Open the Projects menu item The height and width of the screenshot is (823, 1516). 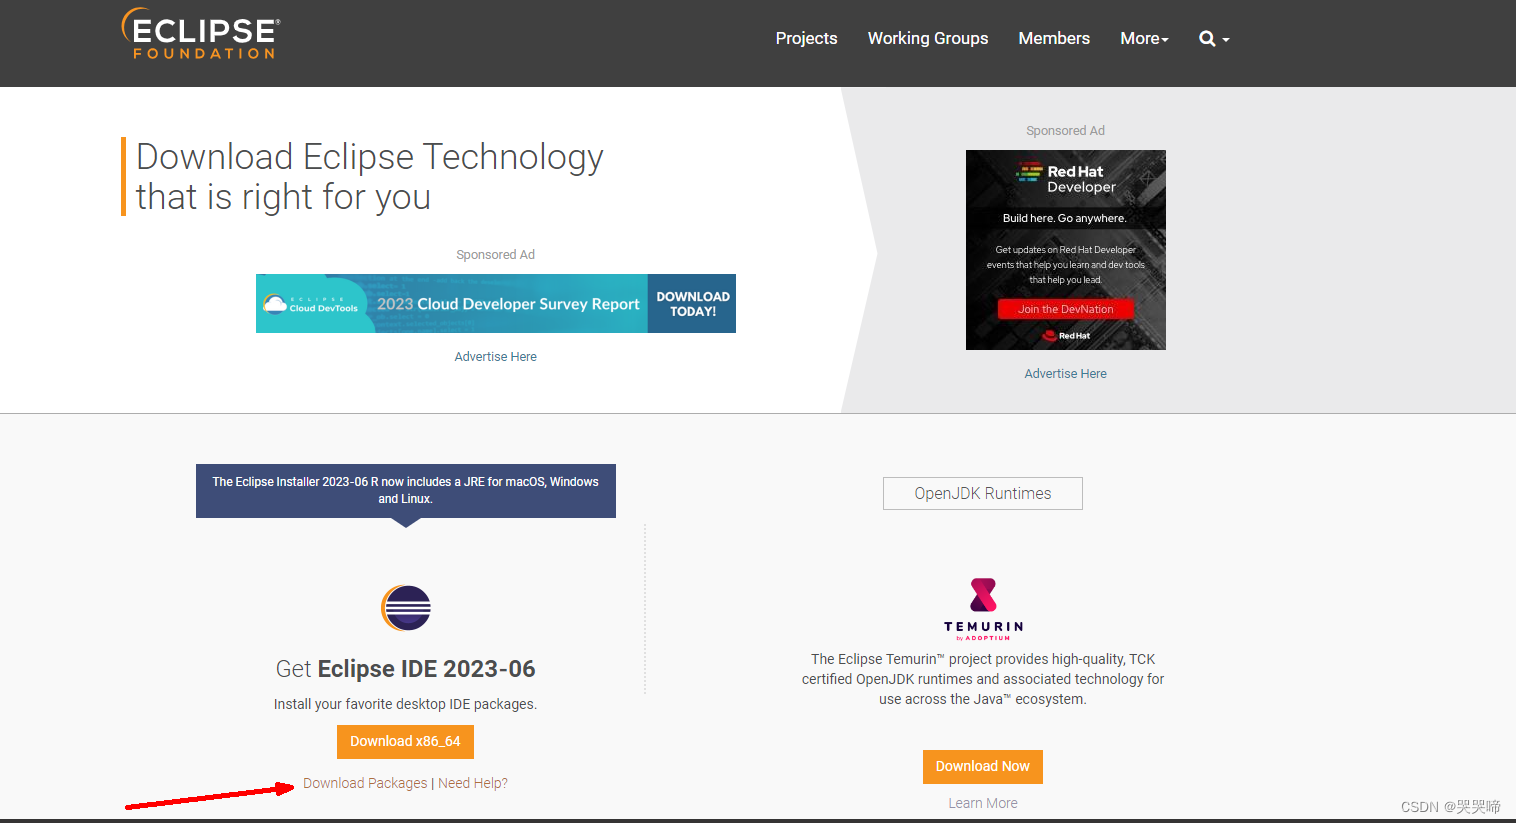pyautogui.click(x=807, y=39)
